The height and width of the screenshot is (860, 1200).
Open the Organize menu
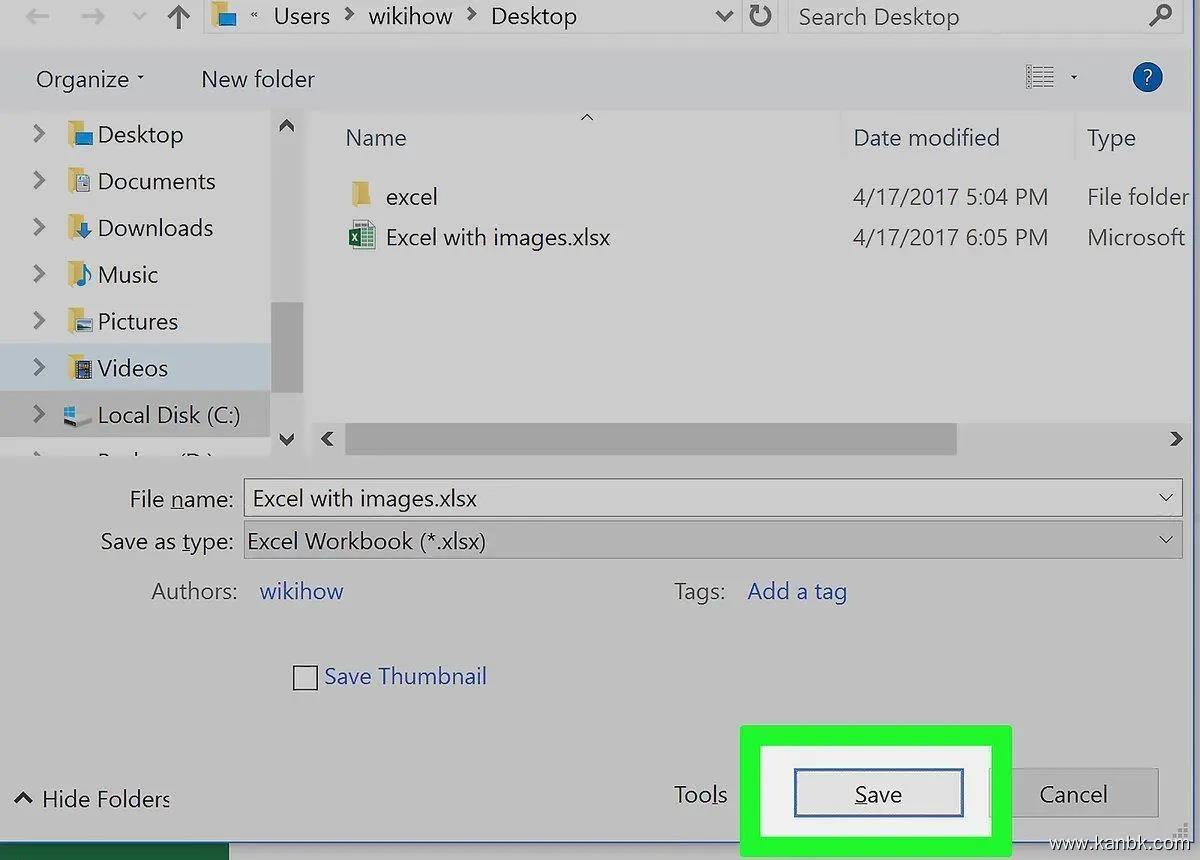(89, 79)
